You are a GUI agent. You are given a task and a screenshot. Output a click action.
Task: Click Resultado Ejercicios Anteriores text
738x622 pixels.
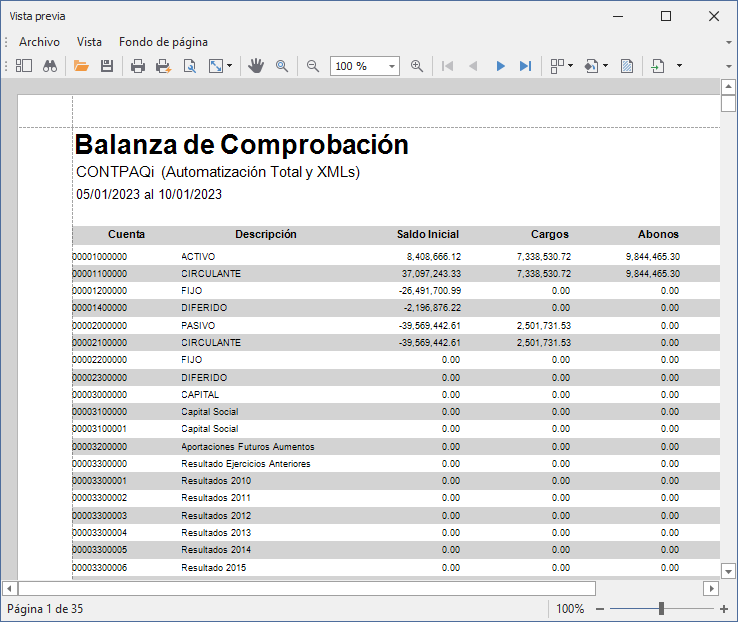(246, 464)
